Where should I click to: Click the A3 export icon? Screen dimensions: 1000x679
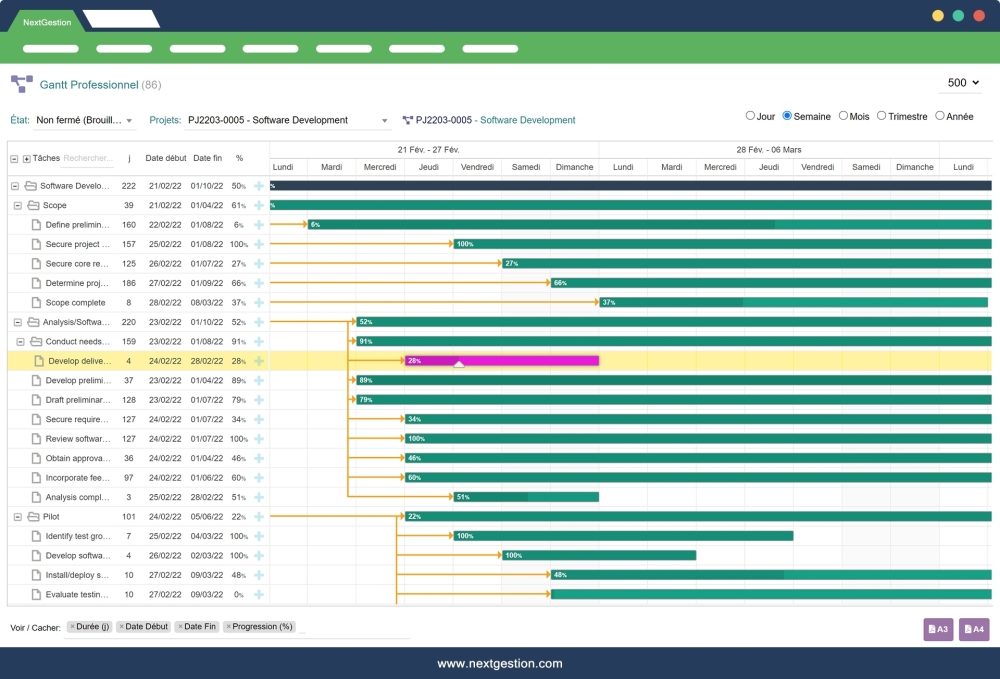[936, 629]
